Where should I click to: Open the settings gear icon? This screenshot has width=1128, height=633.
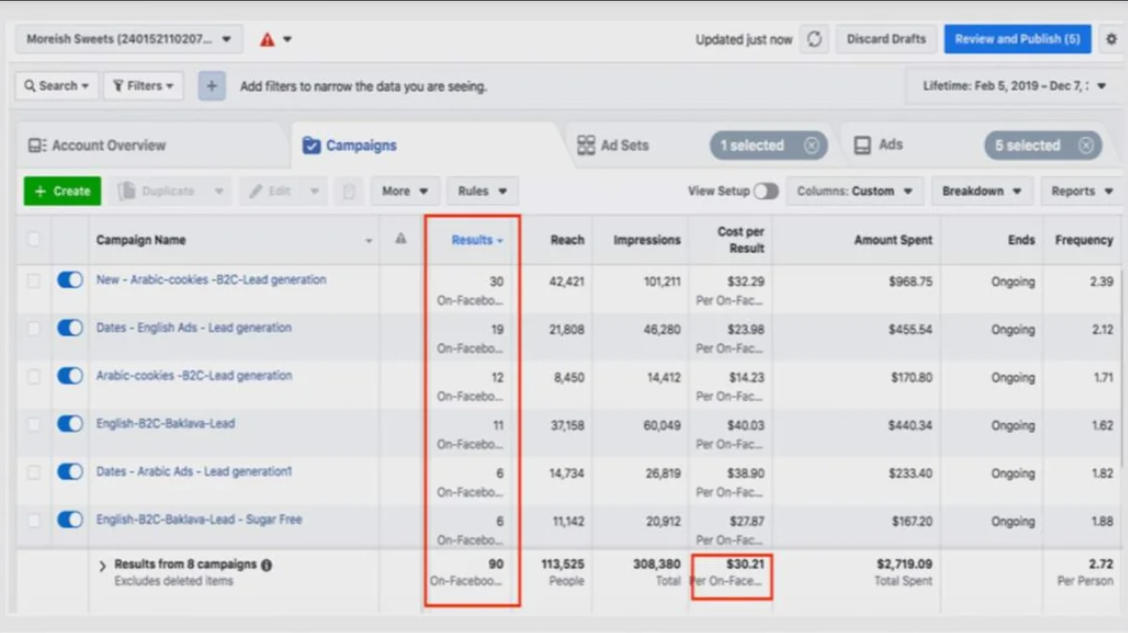click(x=1111, y=40)
